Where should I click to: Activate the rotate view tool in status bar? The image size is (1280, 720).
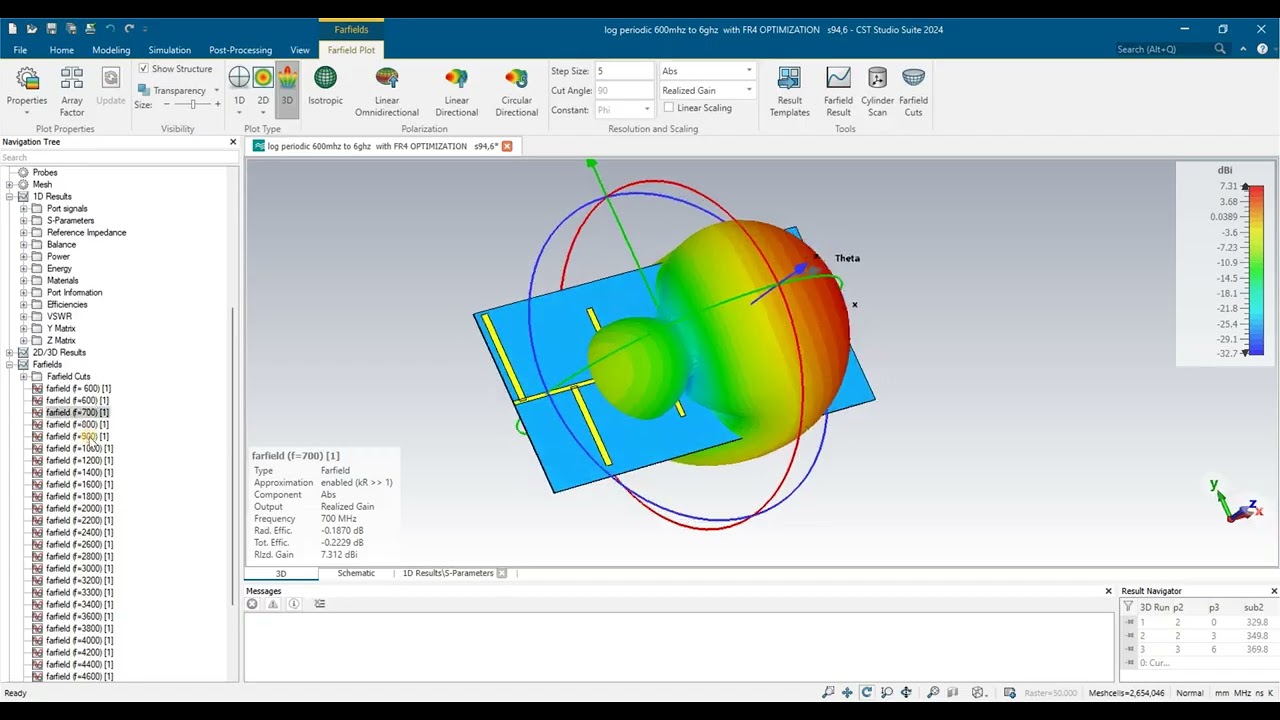867,692
